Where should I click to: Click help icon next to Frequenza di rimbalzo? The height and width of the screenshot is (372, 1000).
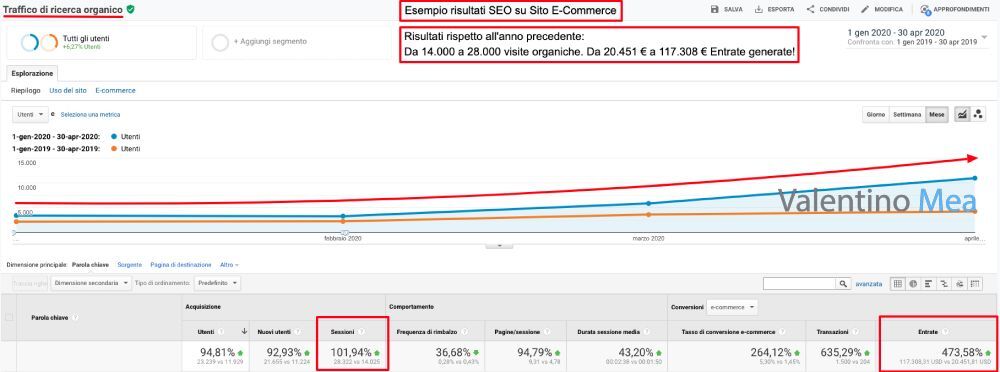(466, 331)
